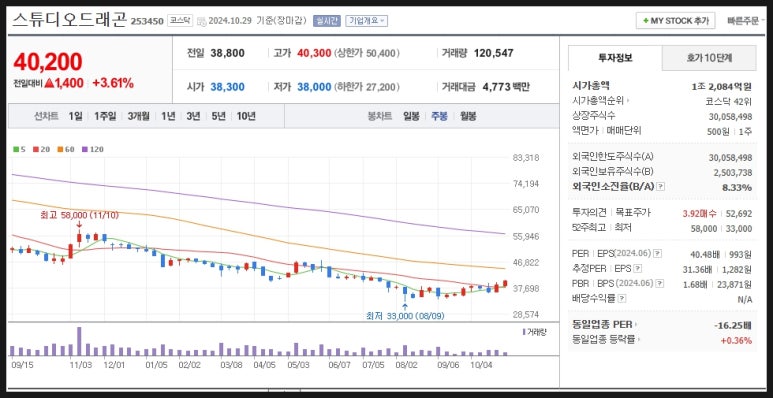
Task: Click the 전일 value 38,800
Action: [227, 53]
